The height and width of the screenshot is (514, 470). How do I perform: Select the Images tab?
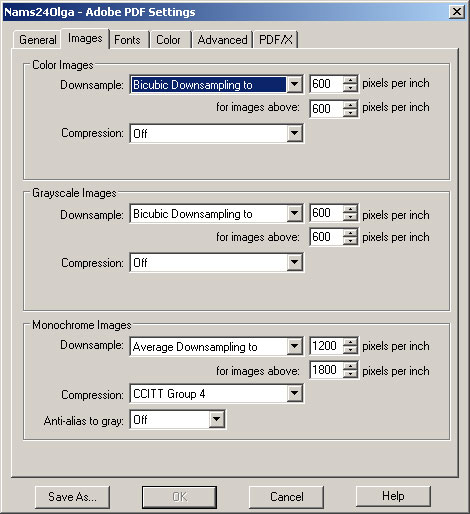pos(85,39)
